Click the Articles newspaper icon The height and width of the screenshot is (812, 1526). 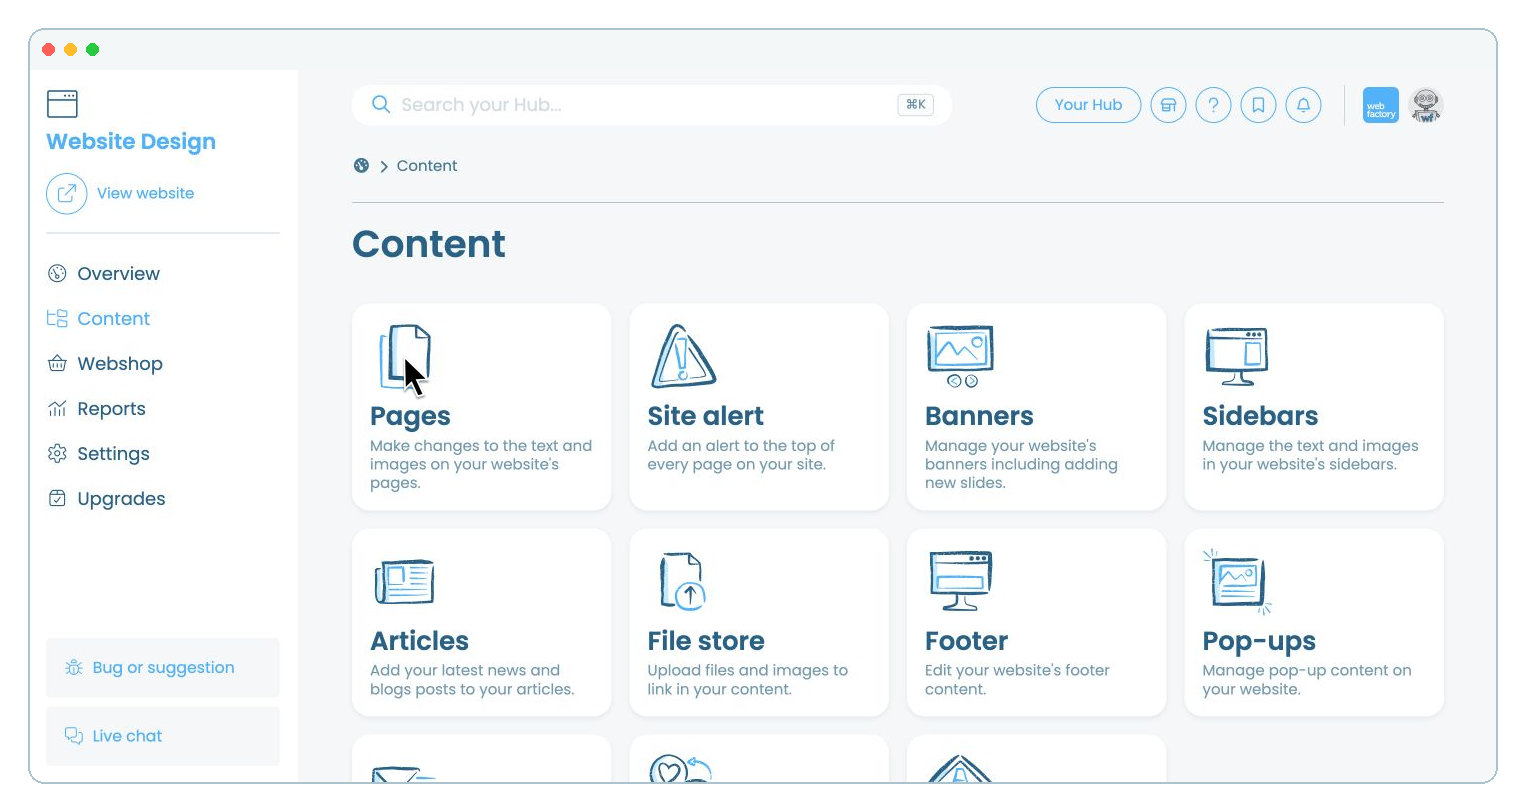(404, 582)
